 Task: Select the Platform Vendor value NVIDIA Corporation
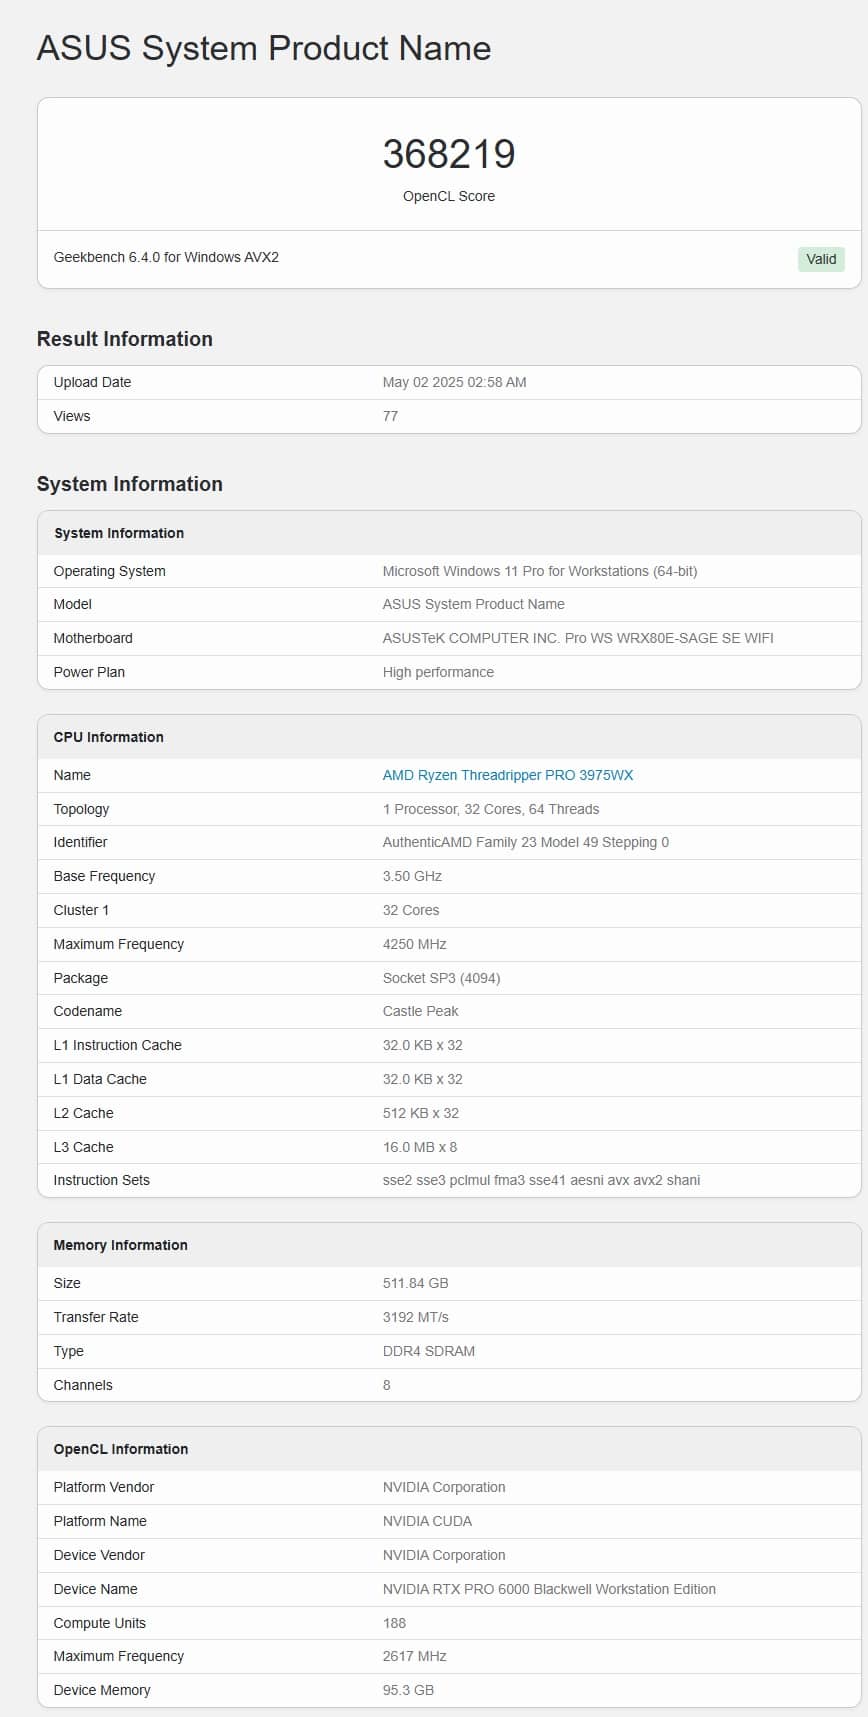(x=444, y=1487)
